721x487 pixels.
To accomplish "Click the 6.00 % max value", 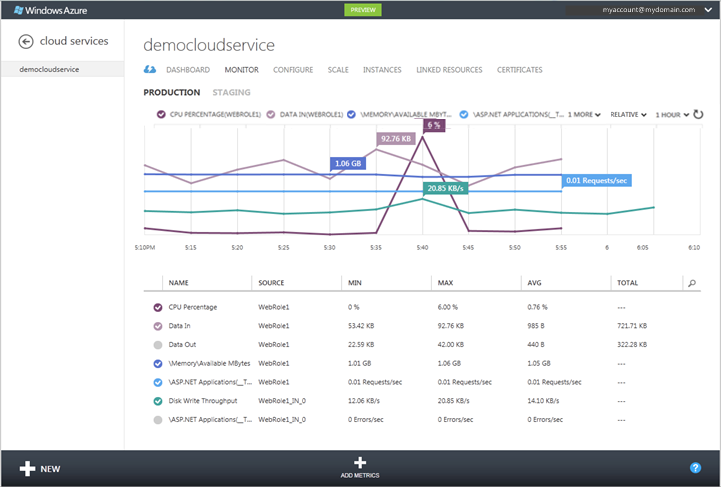I will (447, 307).
